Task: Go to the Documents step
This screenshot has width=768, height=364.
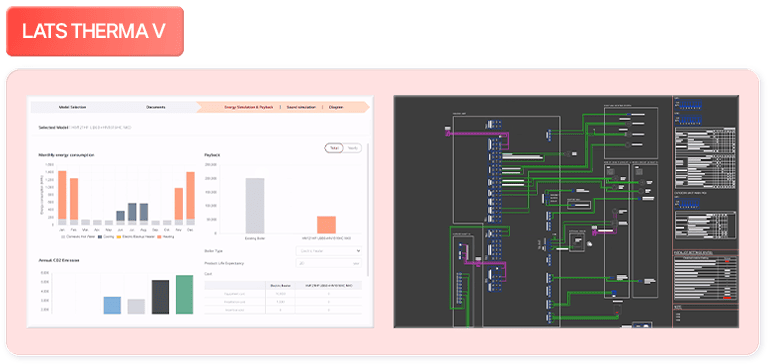Action: [x=156, y=107]
